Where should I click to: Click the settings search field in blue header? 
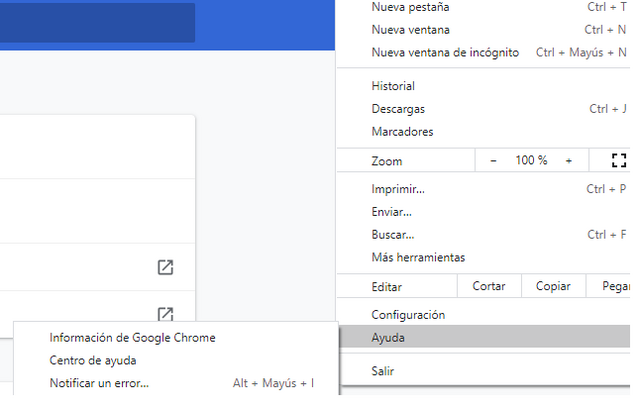click(x=97, y=22)
